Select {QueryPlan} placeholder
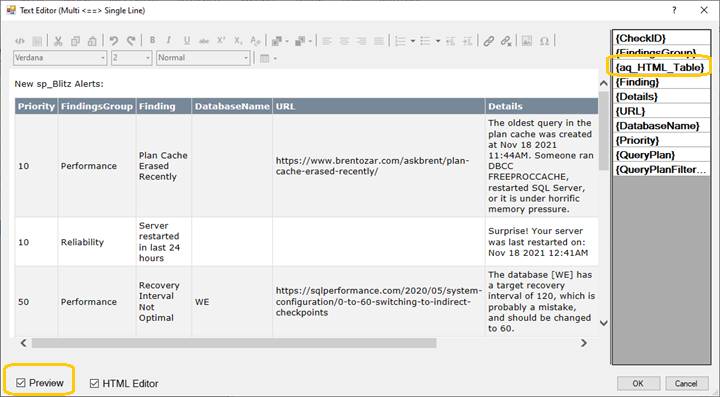Image resolution: width=720 pixels, height=397 pixels. click(x=661, y=155)
